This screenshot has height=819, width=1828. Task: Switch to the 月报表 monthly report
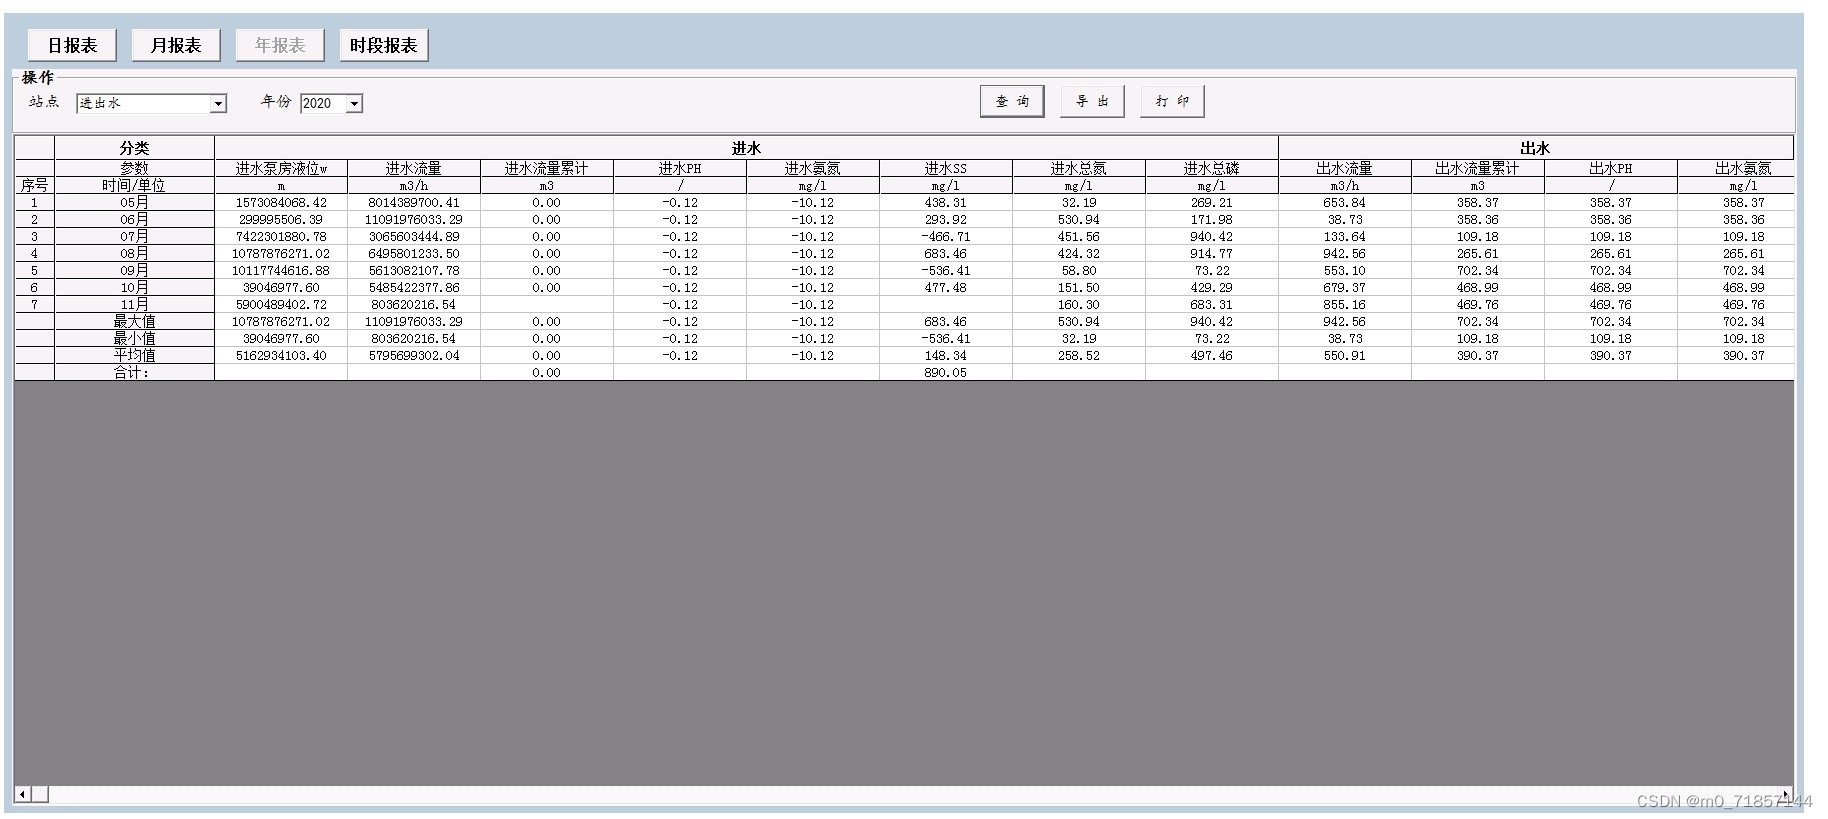click(176, 45)
